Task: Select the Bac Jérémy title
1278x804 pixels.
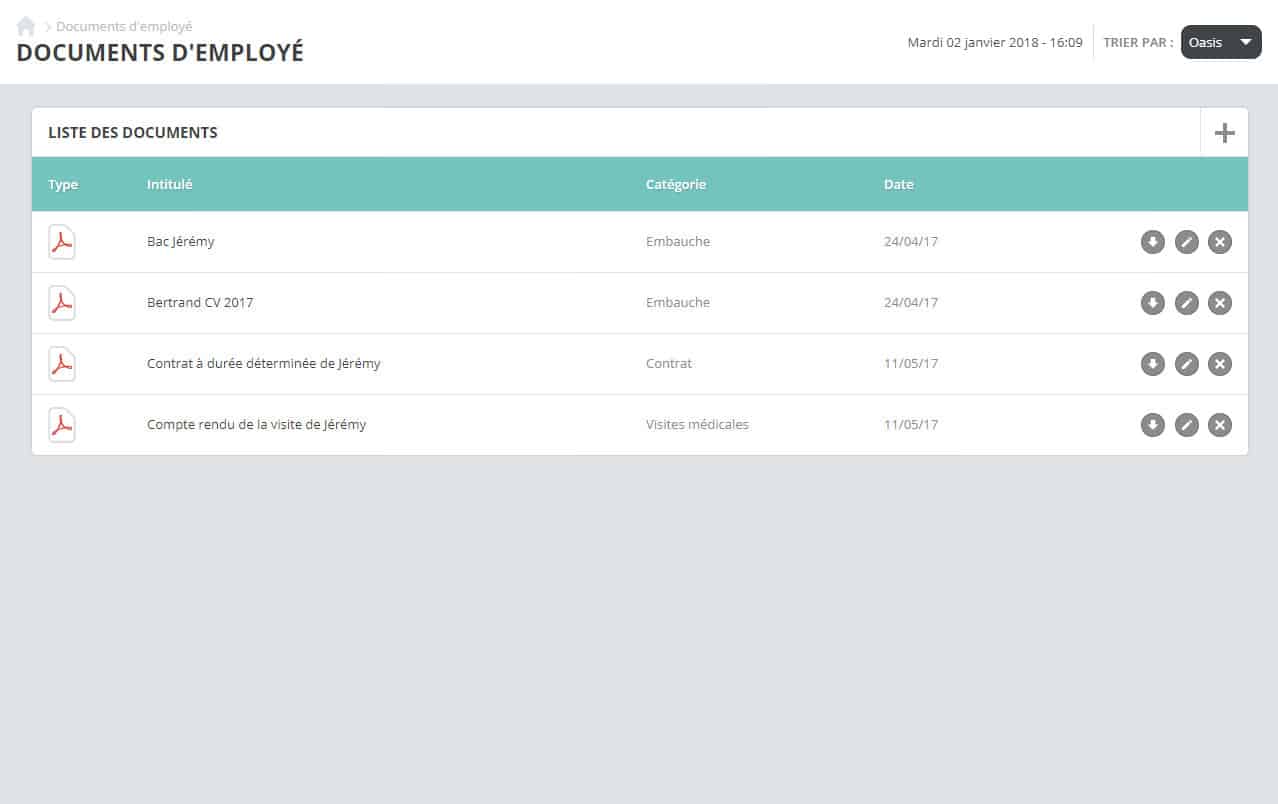Action: (181, 242)
